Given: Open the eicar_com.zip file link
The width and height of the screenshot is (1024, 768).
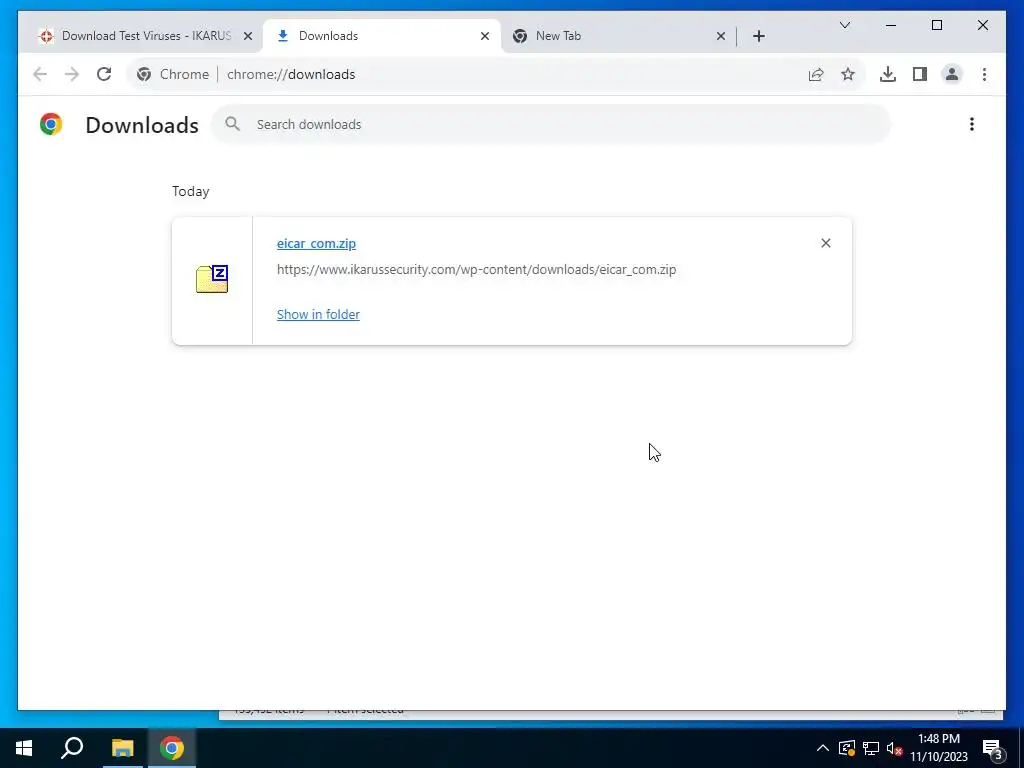Looking at the screenshot, I should [x=316, y=243].
